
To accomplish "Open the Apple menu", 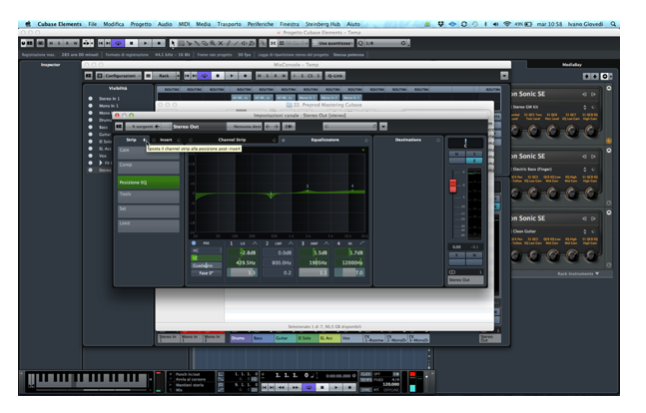I will pyautogui.click(x=28, y=24).
